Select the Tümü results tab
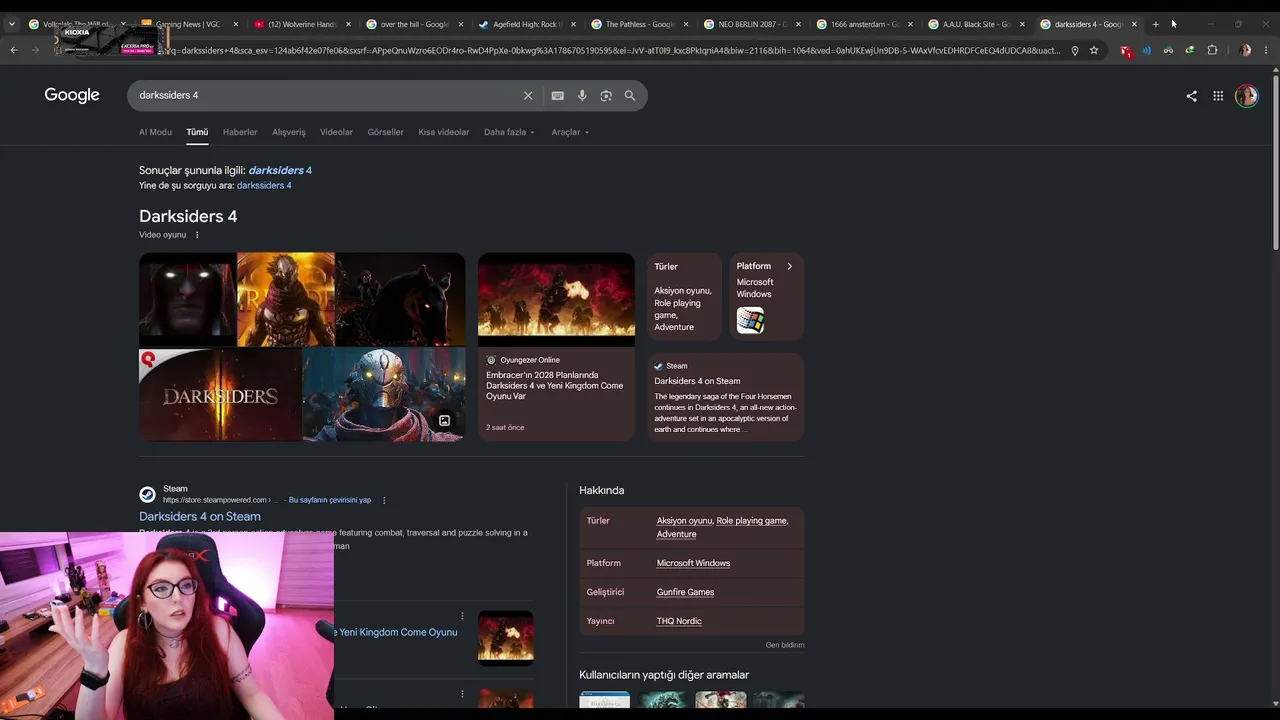This screenshot has width=1280, height=720. click(x=197, y=132)
